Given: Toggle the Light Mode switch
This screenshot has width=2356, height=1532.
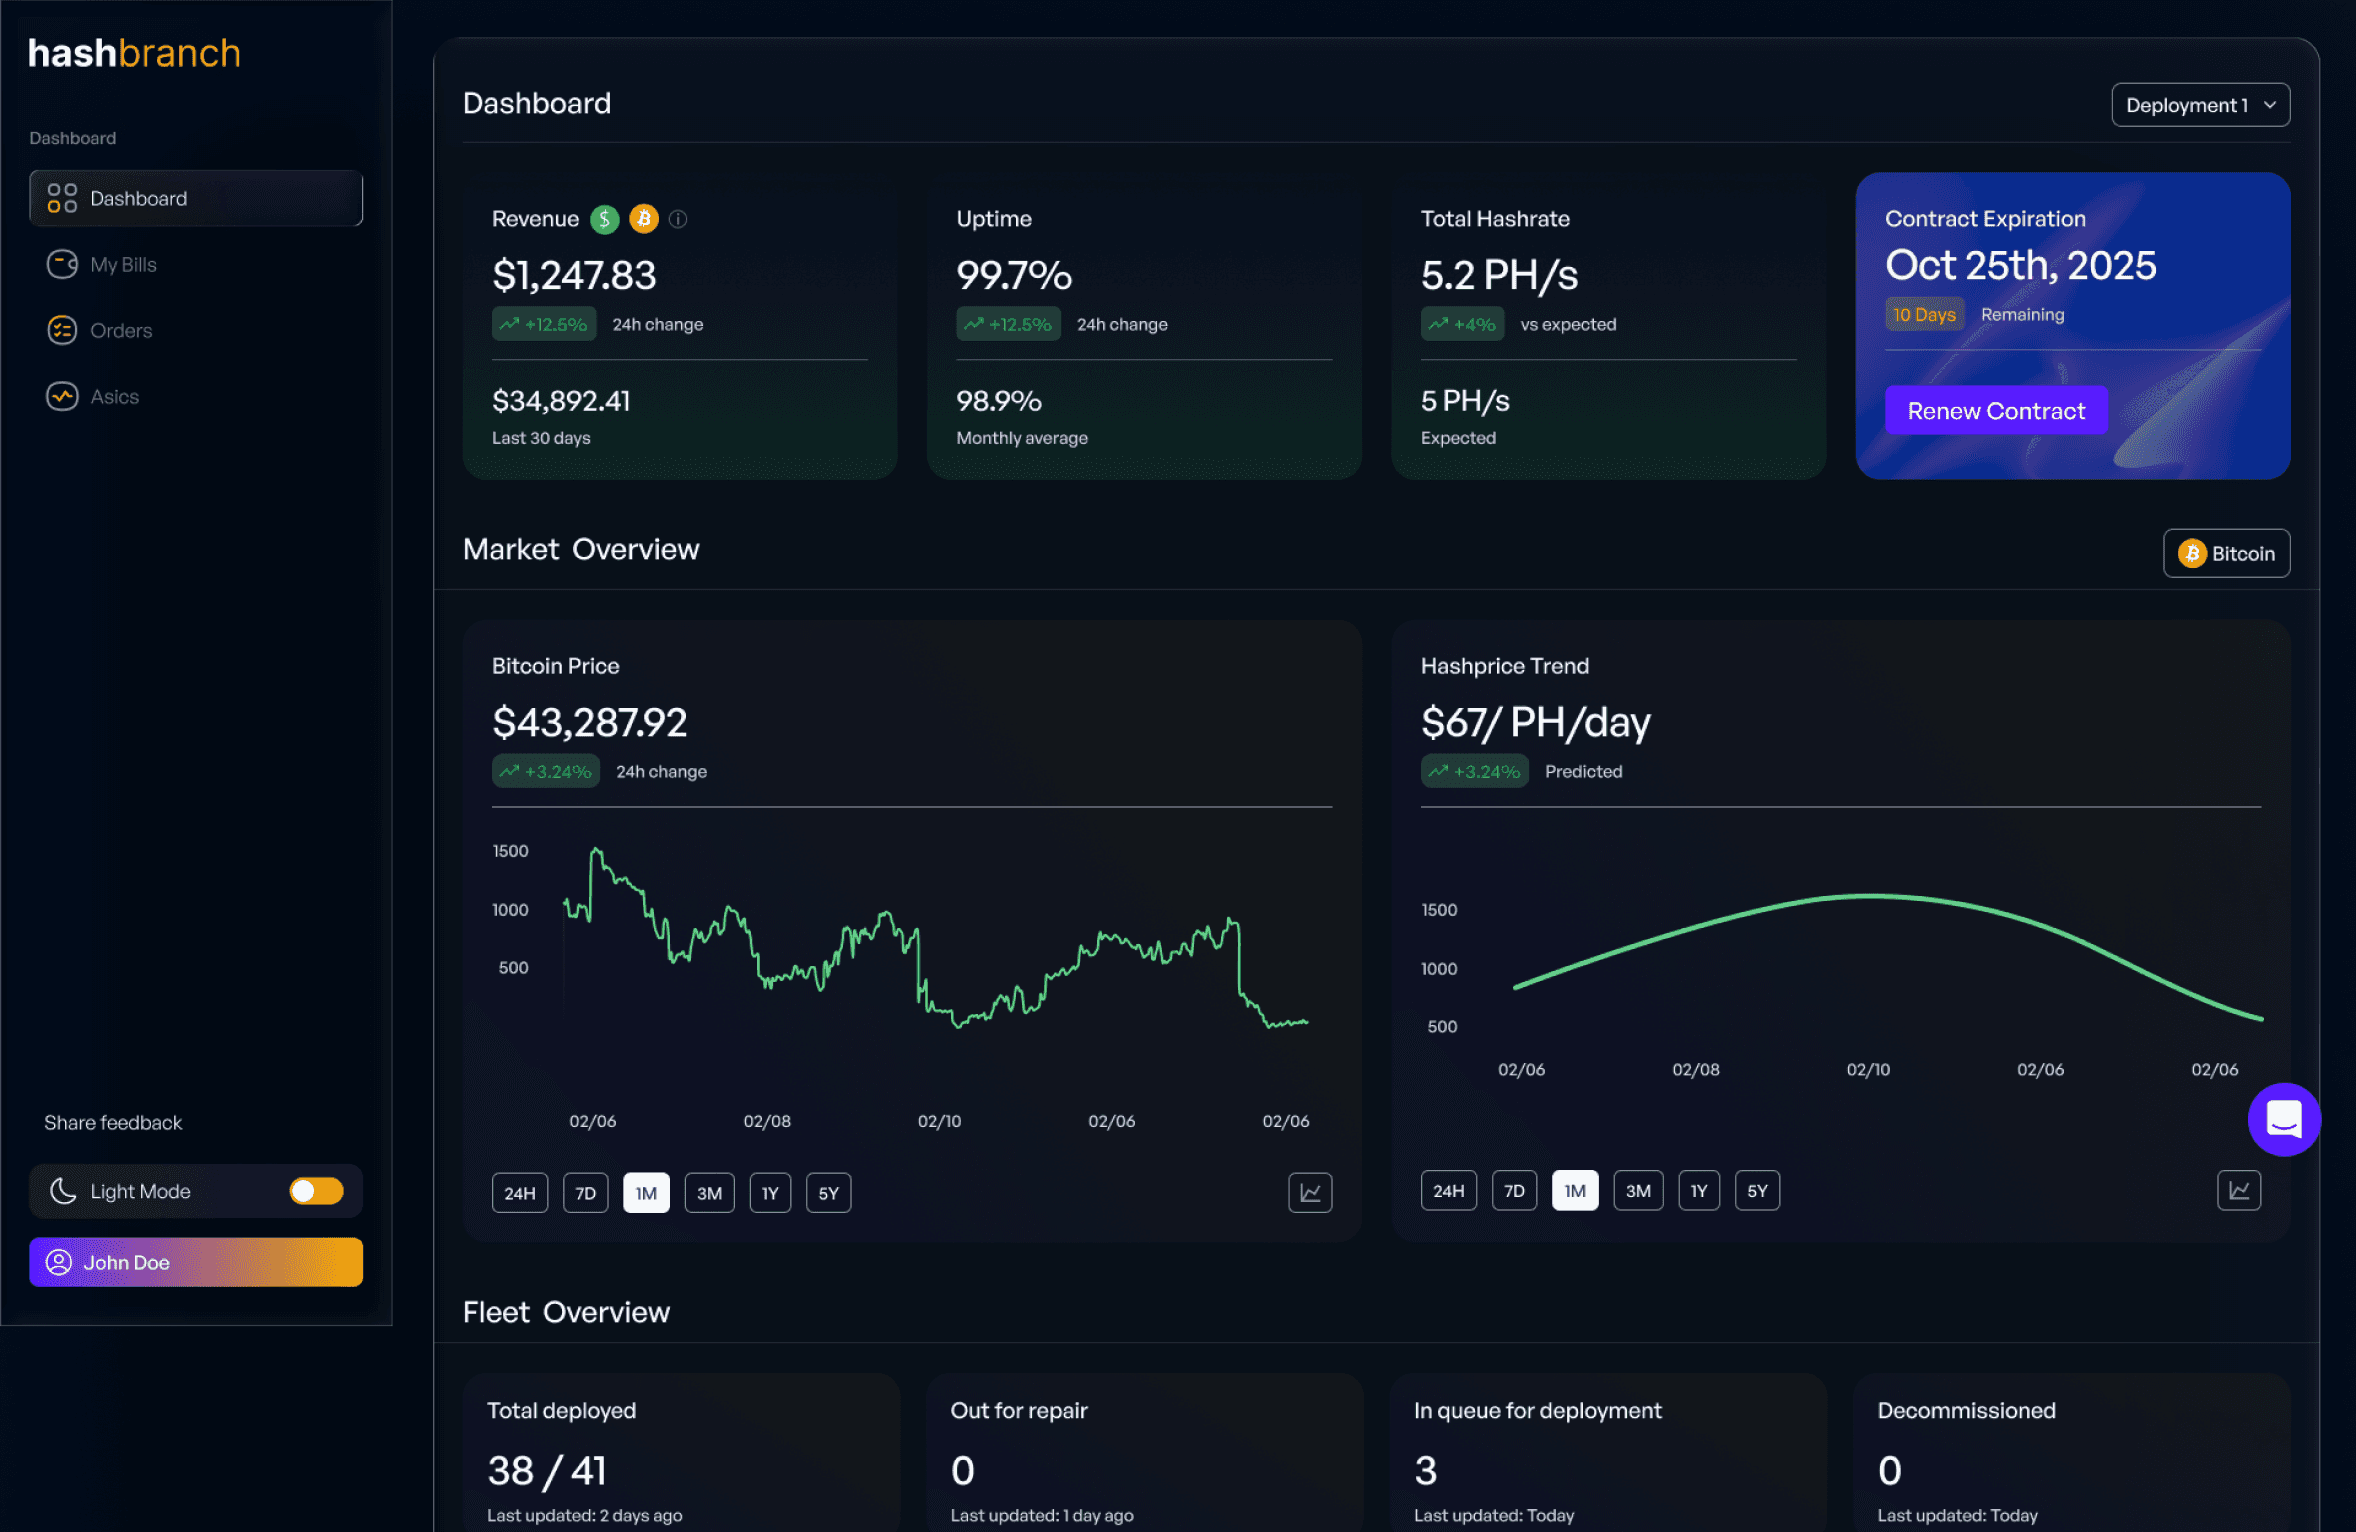Looking at the screenshot, I should click(x=316, y=1191).
